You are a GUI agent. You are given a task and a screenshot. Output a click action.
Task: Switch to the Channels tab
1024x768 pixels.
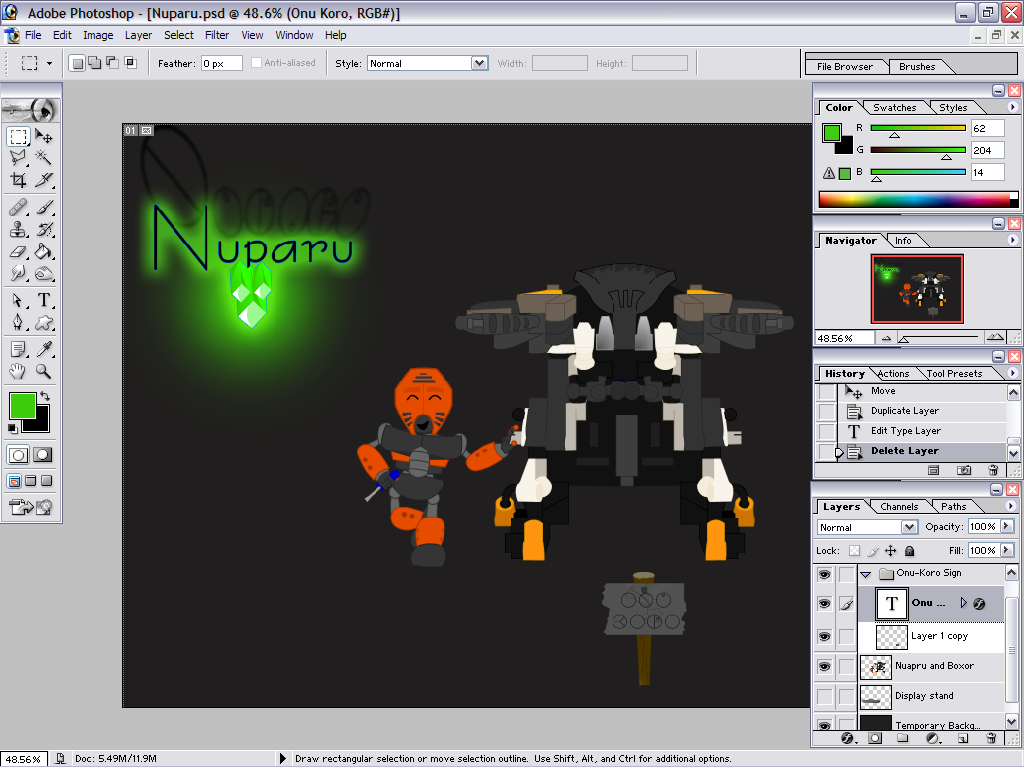[900, 506]
